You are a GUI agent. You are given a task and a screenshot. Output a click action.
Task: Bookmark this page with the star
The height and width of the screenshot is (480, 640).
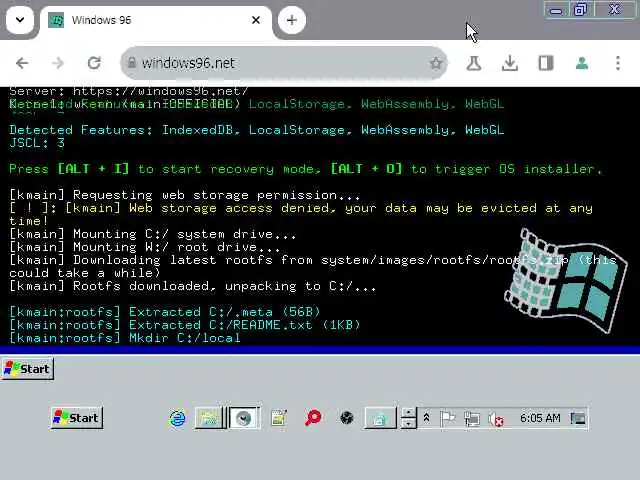point(436,63)
